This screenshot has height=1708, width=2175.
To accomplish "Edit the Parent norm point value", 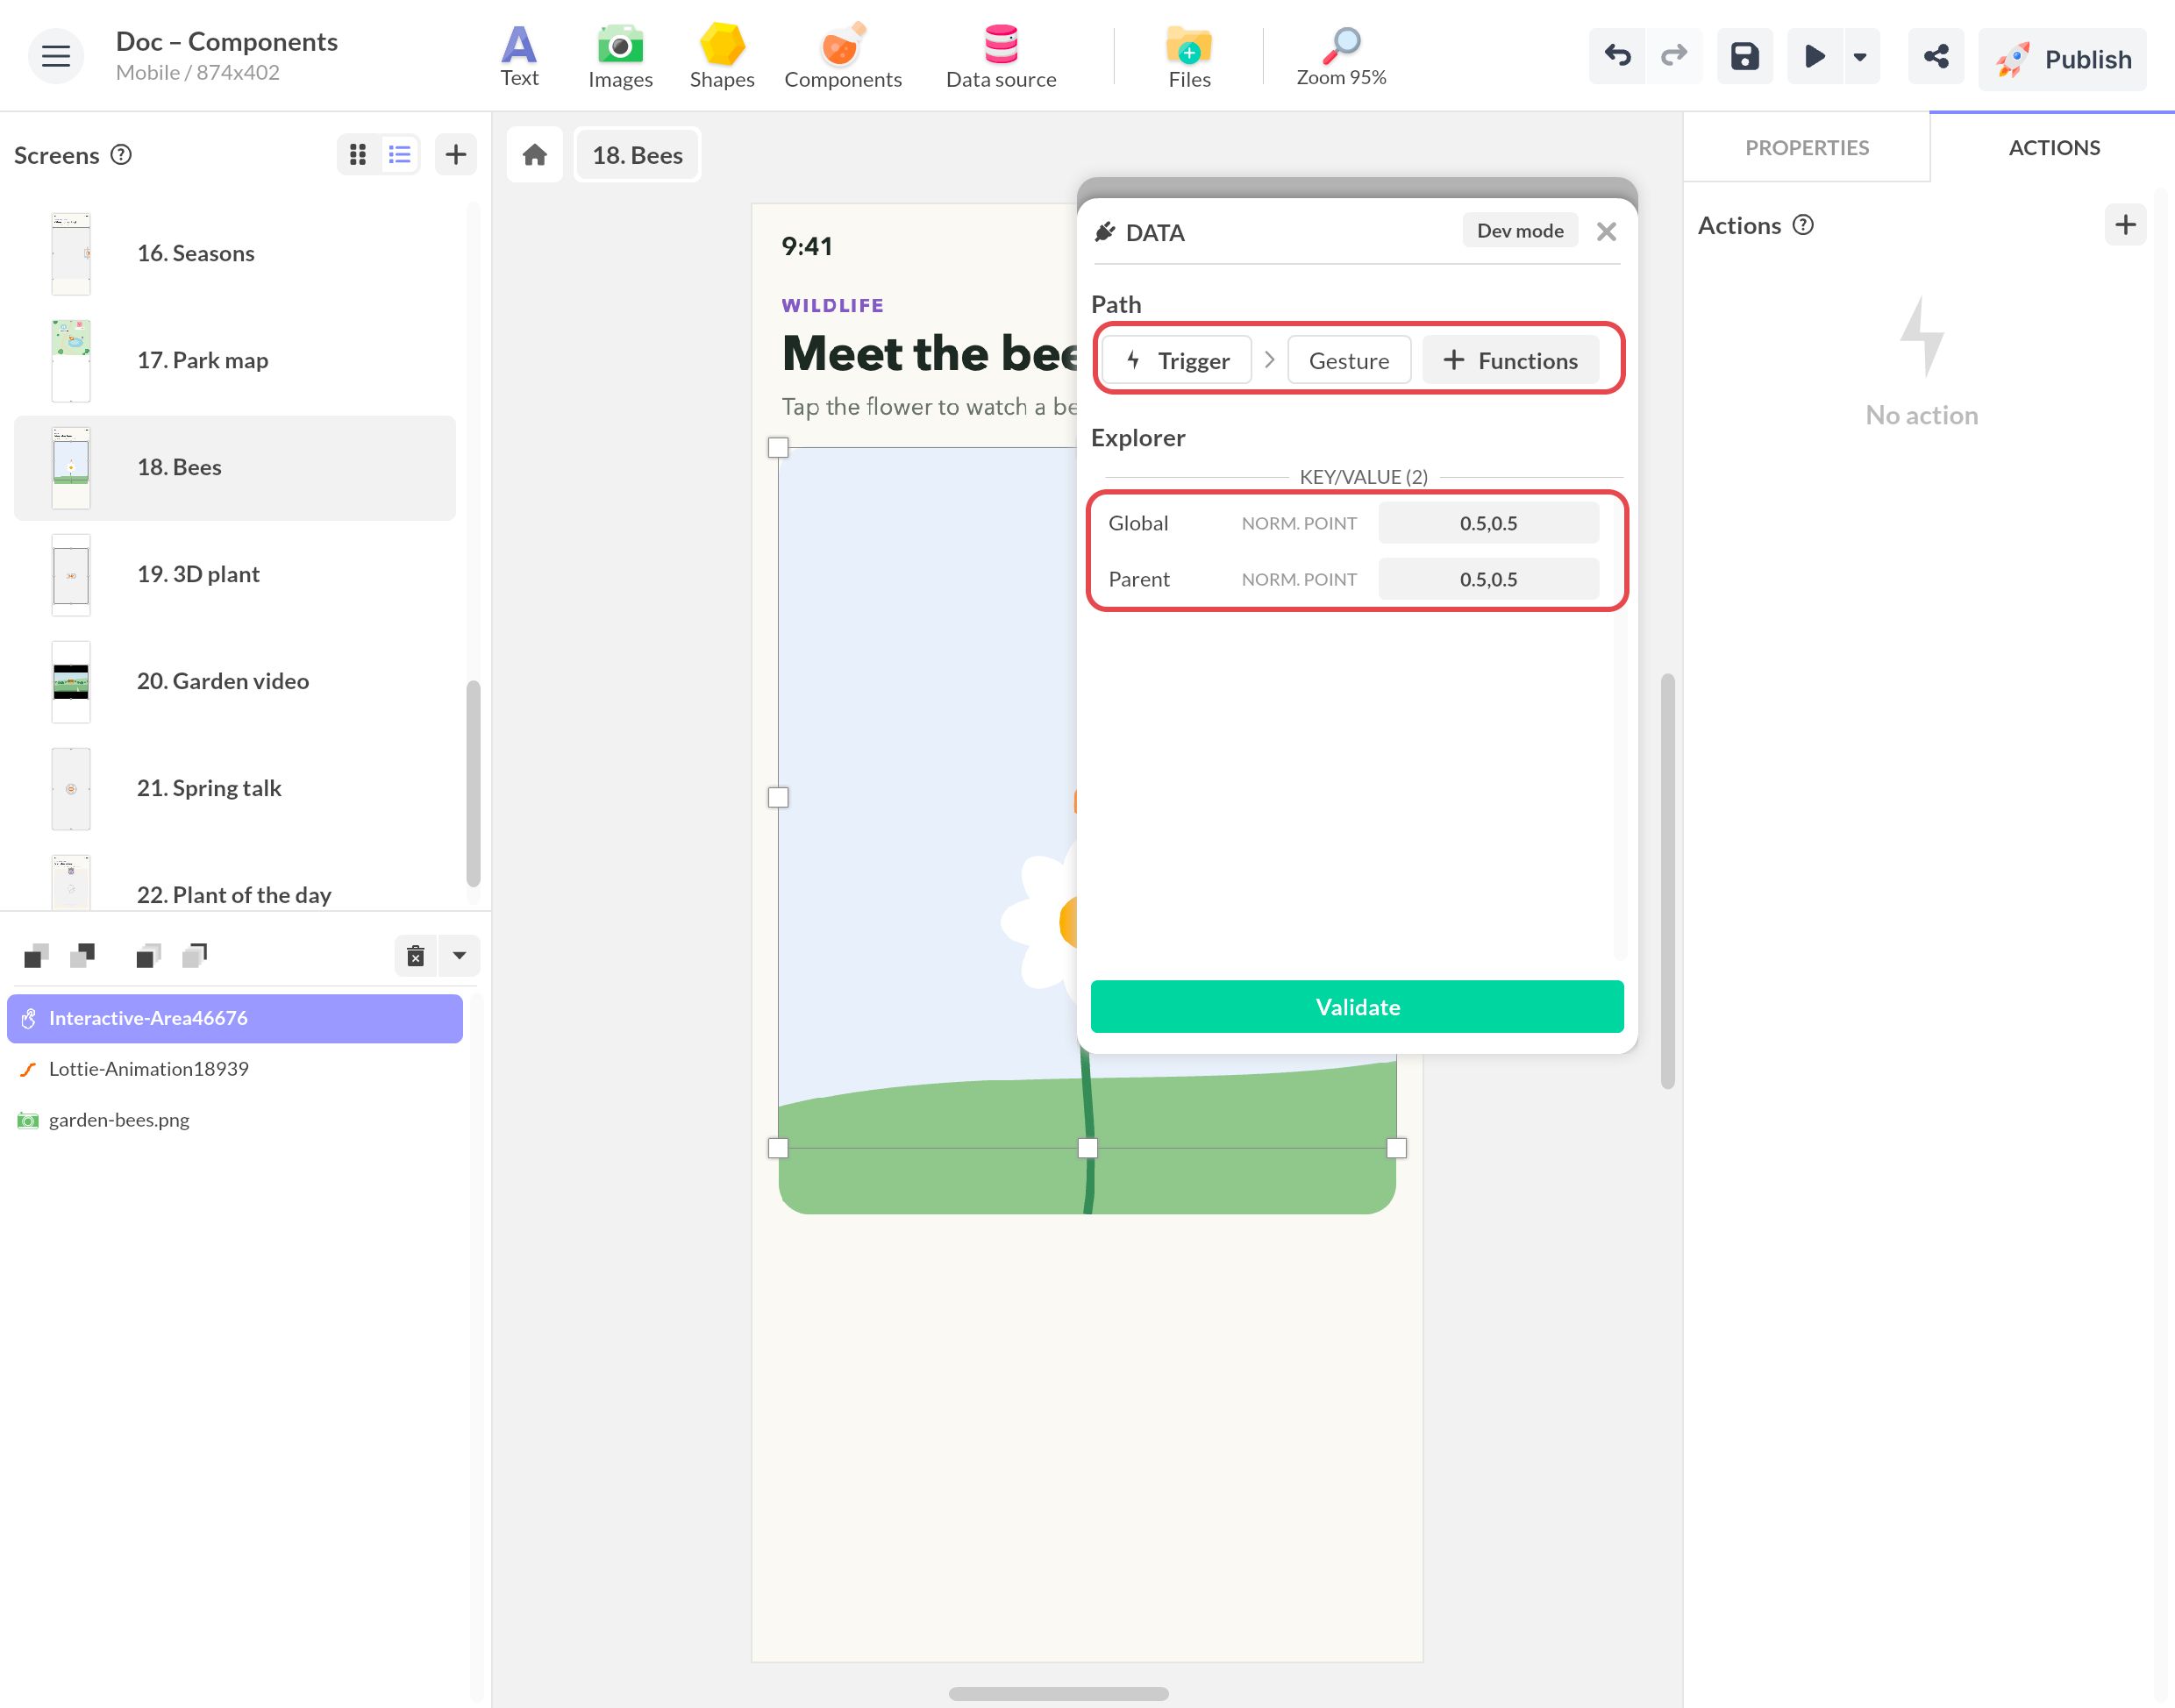I will [1488, 579].
